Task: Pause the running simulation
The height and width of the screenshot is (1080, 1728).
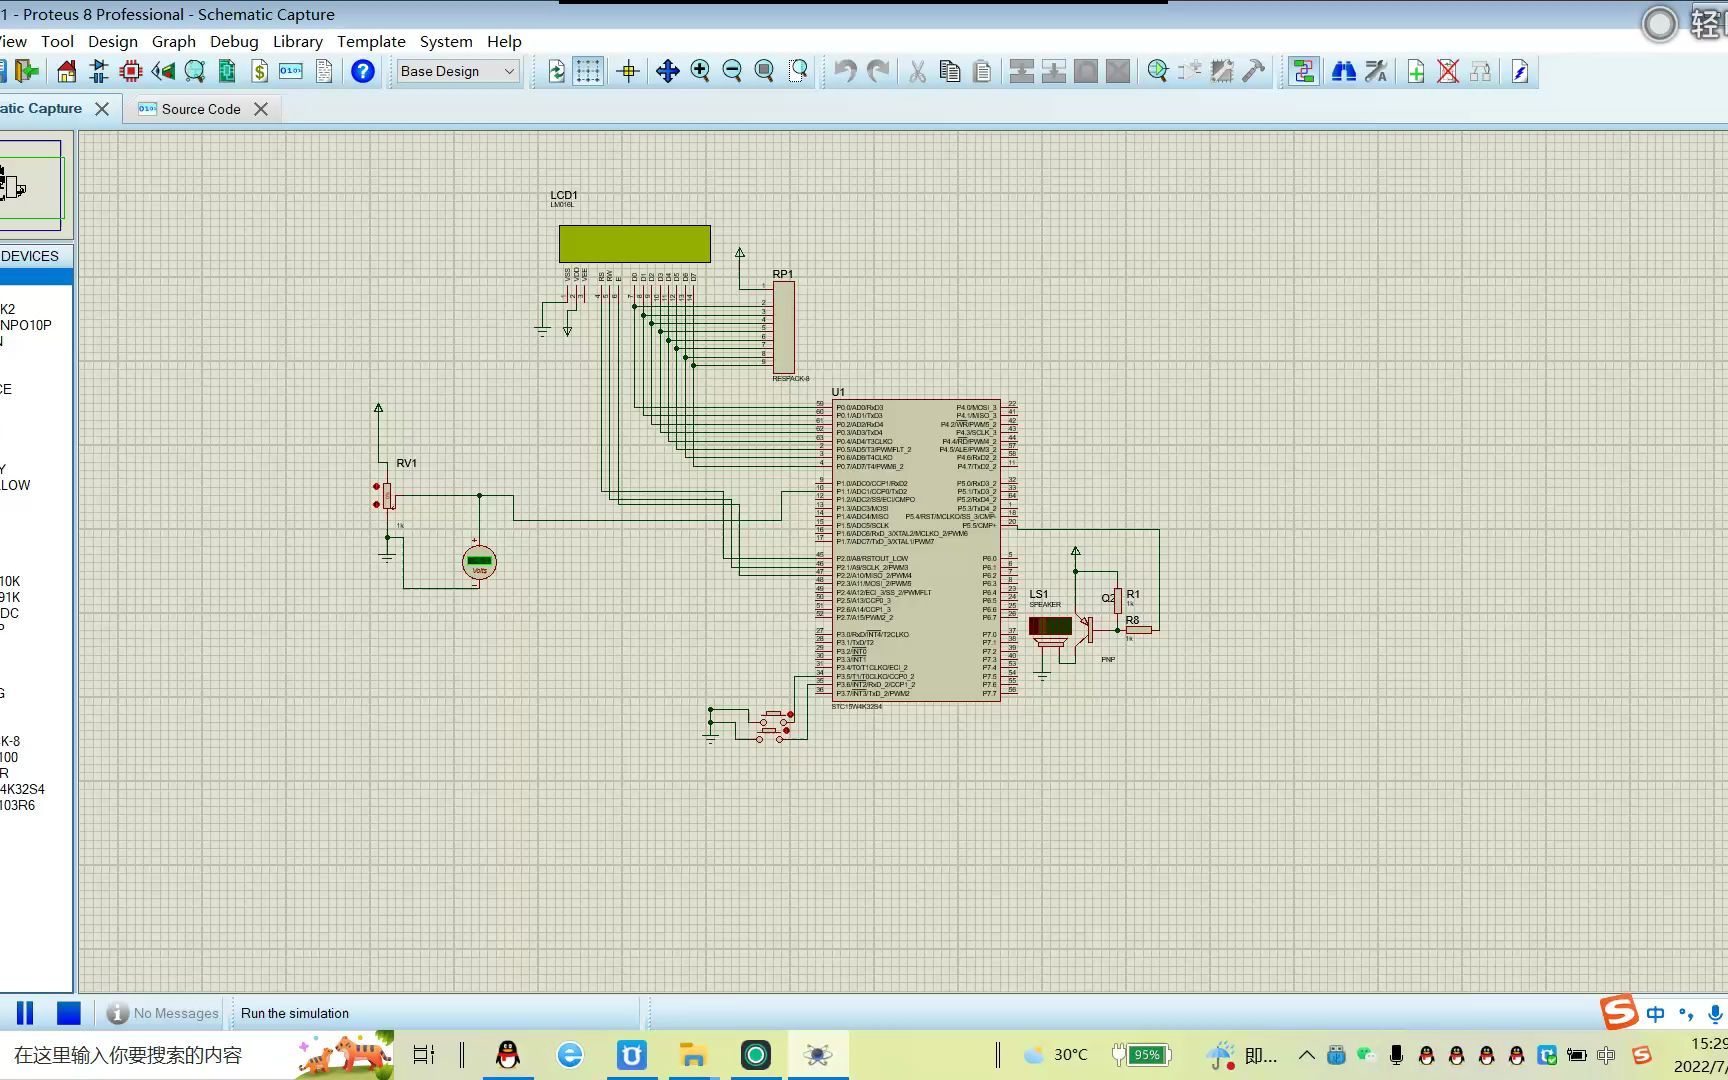Action: (25, 1013)
